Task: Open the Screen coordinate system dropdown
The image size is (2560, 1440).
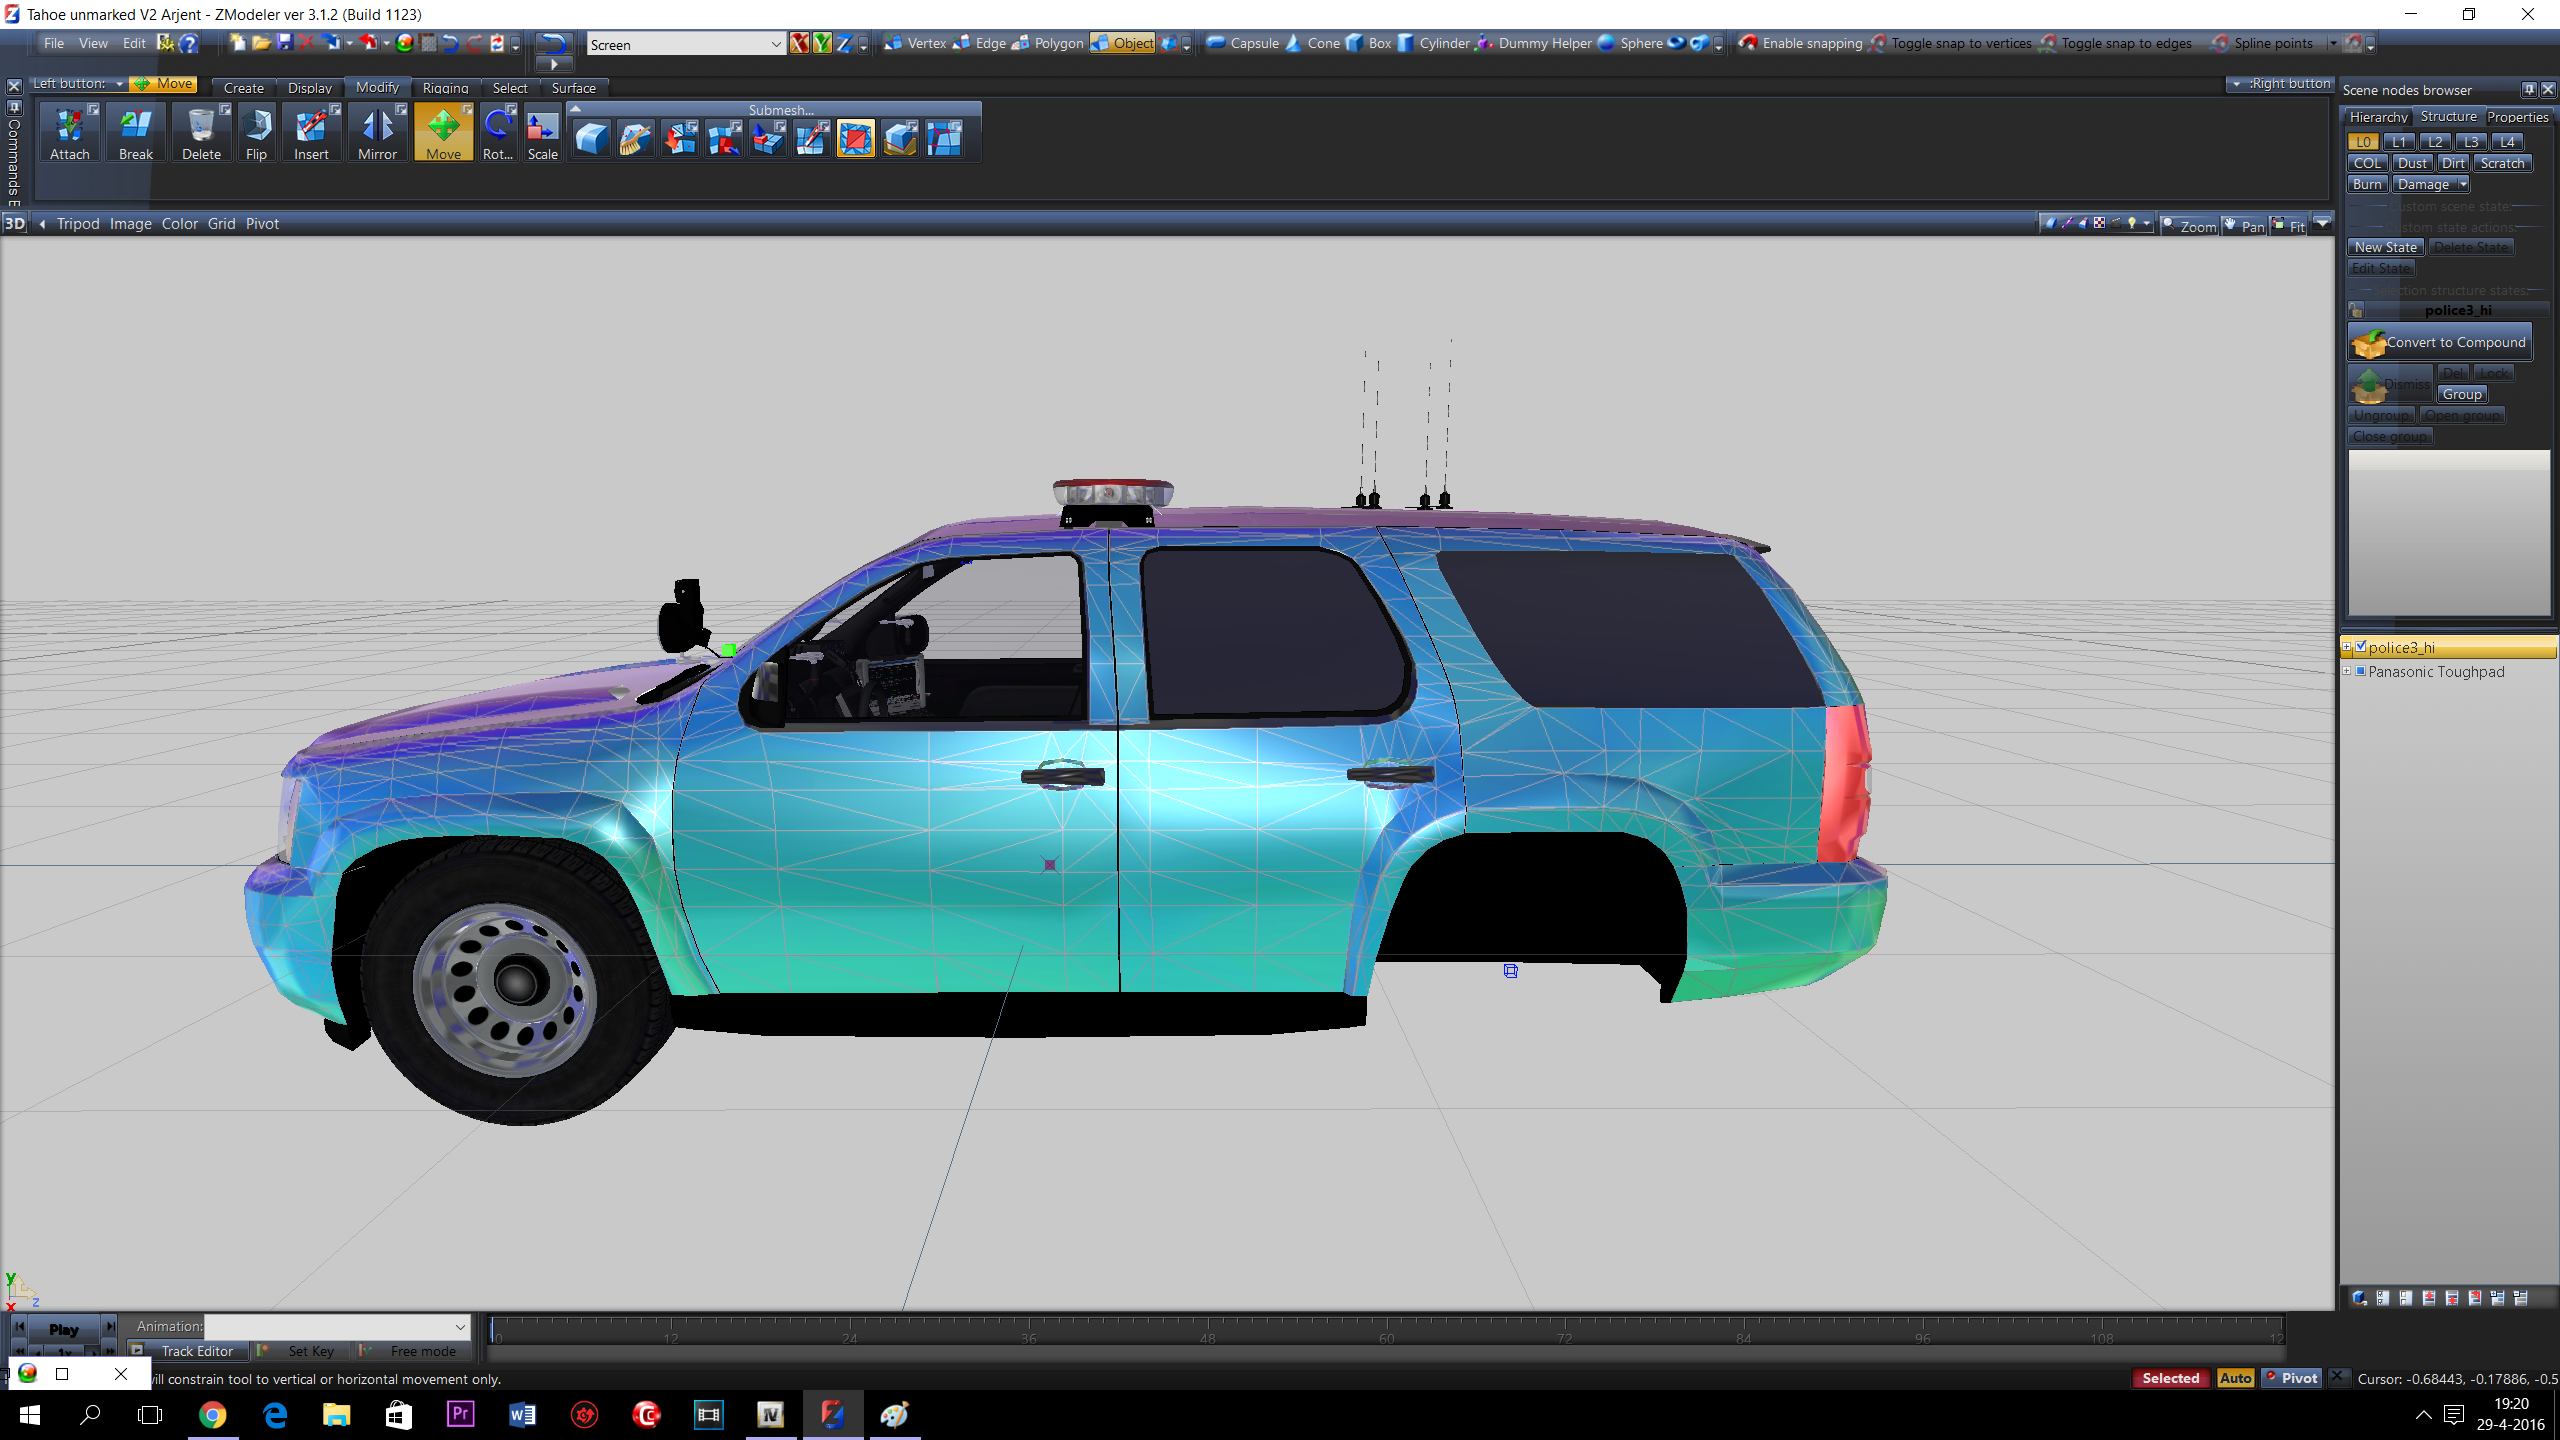Action: (x=775, y=44)
